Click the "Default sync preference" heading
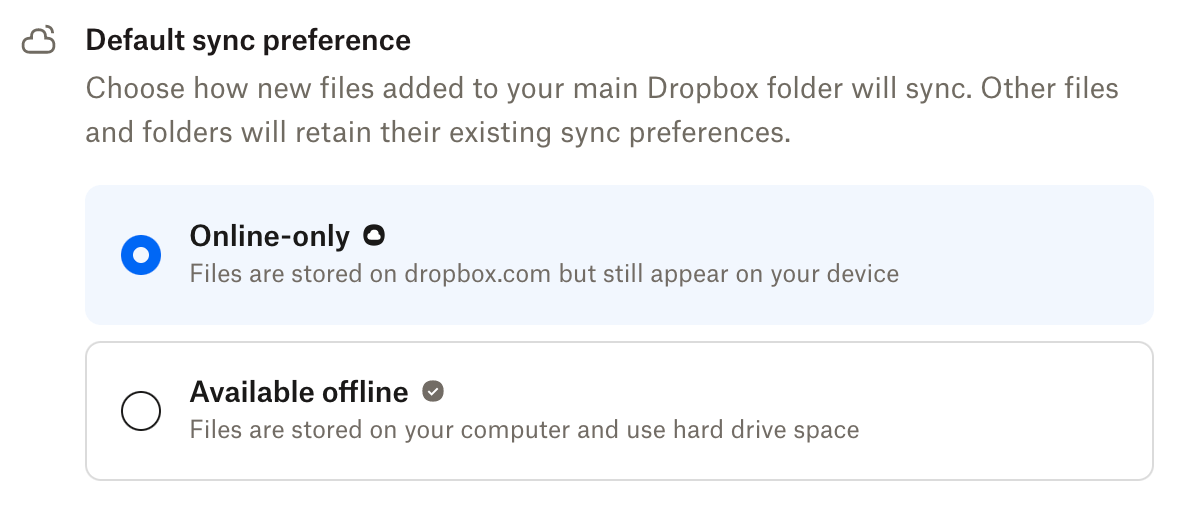The width and height of the screenshot is (1198, 516). point(248,41)
